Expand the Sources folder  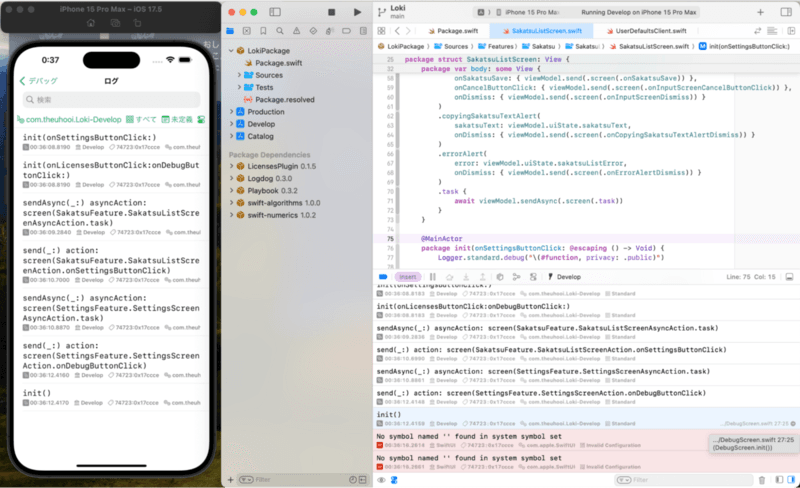click(x=239, y=75)
